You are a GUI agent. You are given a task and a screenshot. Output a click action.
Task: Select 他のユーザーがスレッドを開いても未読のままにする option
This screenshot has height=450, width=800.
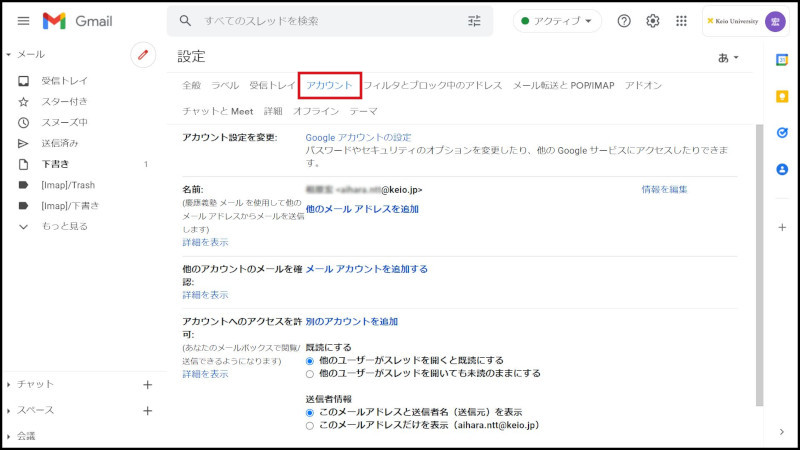310,373
